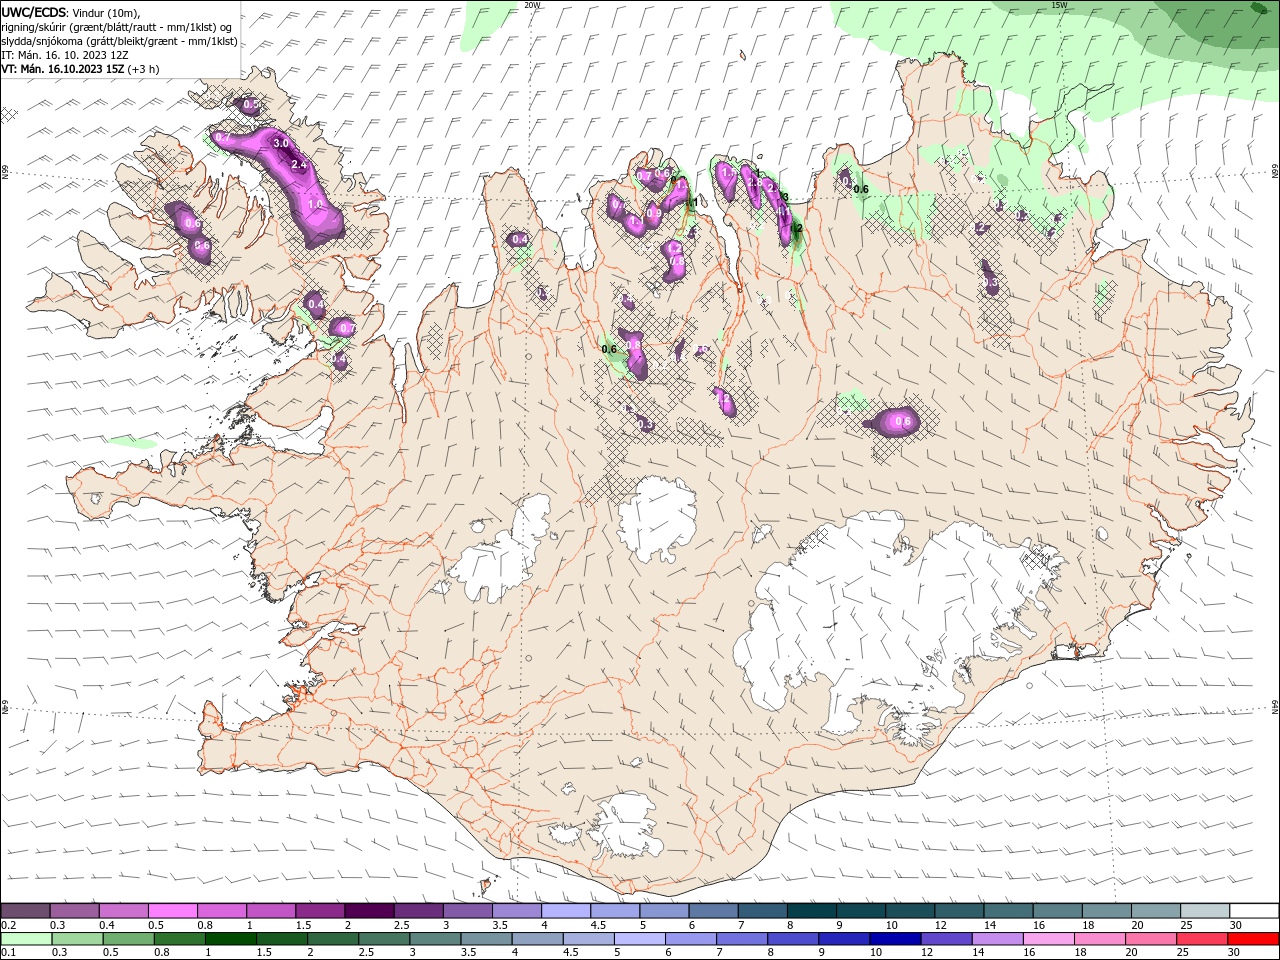The width and height of the screenshot is (1280, 960).
Task: Select the pale grey 20–25 snow swatch
Action: tap(1155, 910)
